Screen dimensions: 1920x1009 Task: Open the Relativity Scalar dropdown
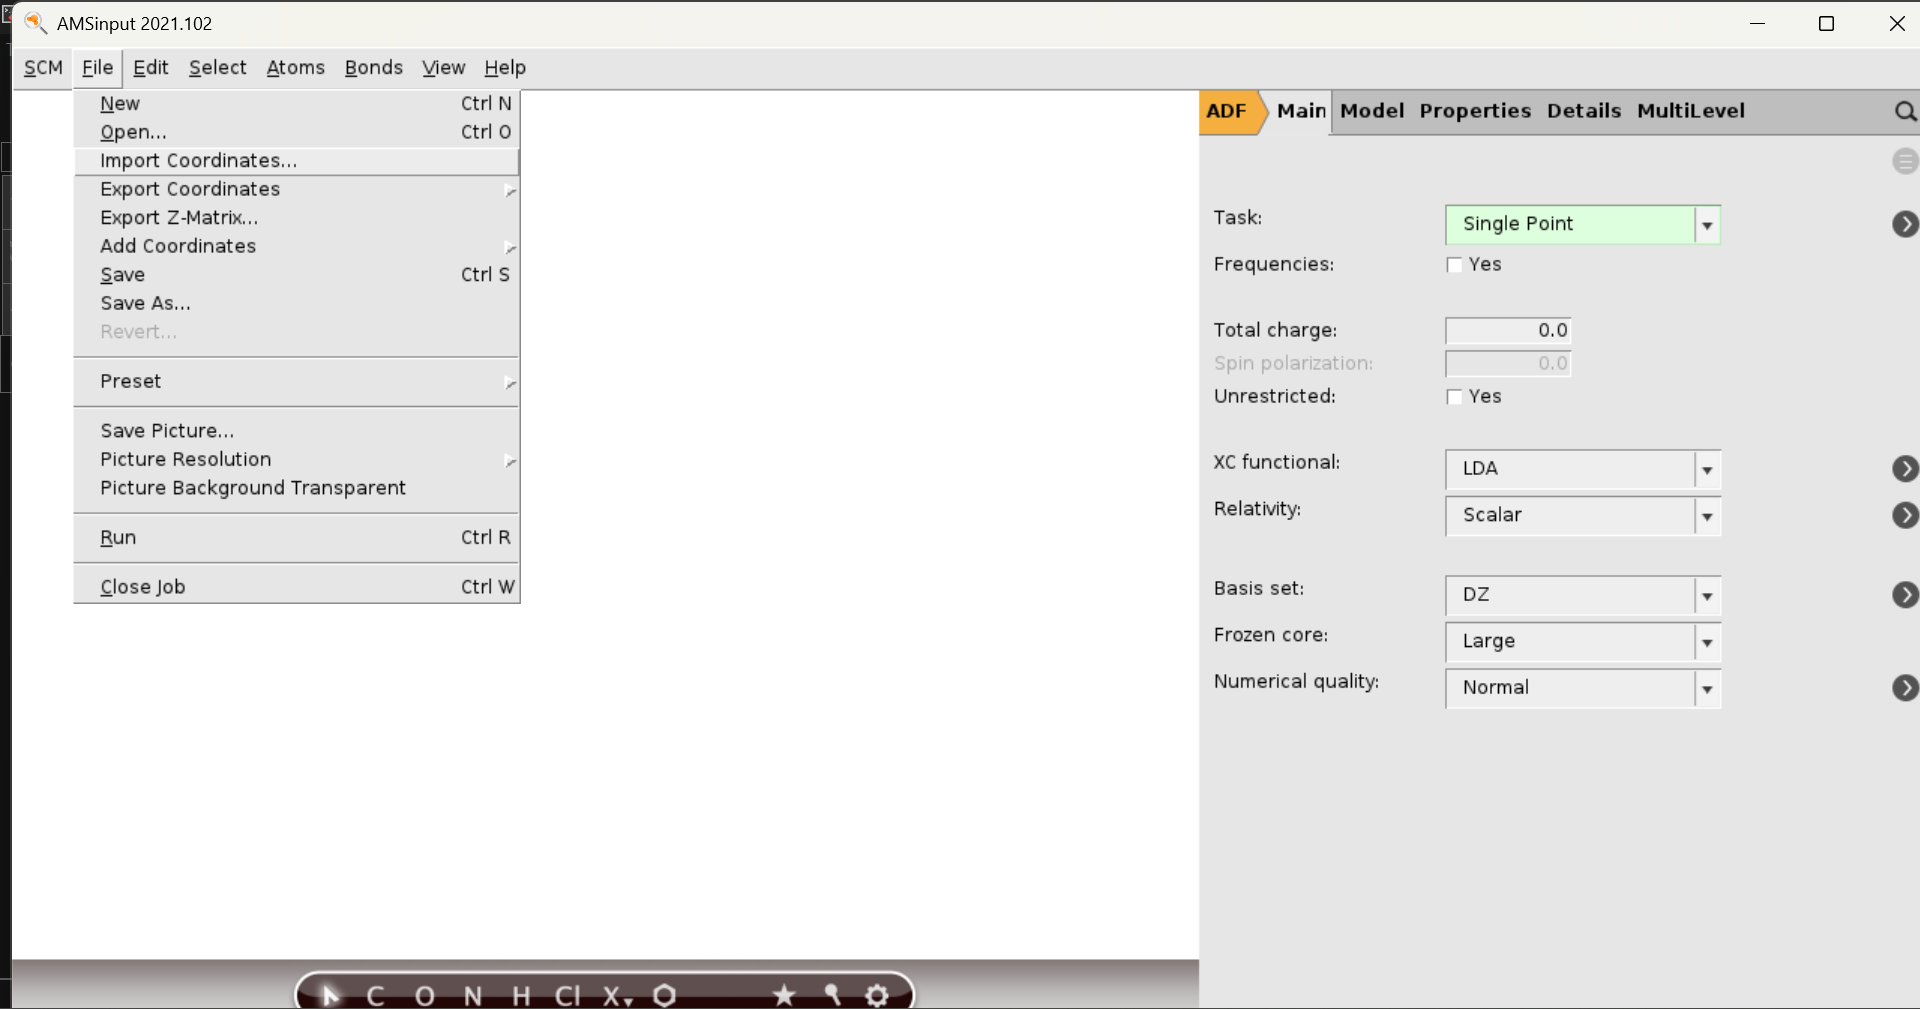(x=1582, y=516)
